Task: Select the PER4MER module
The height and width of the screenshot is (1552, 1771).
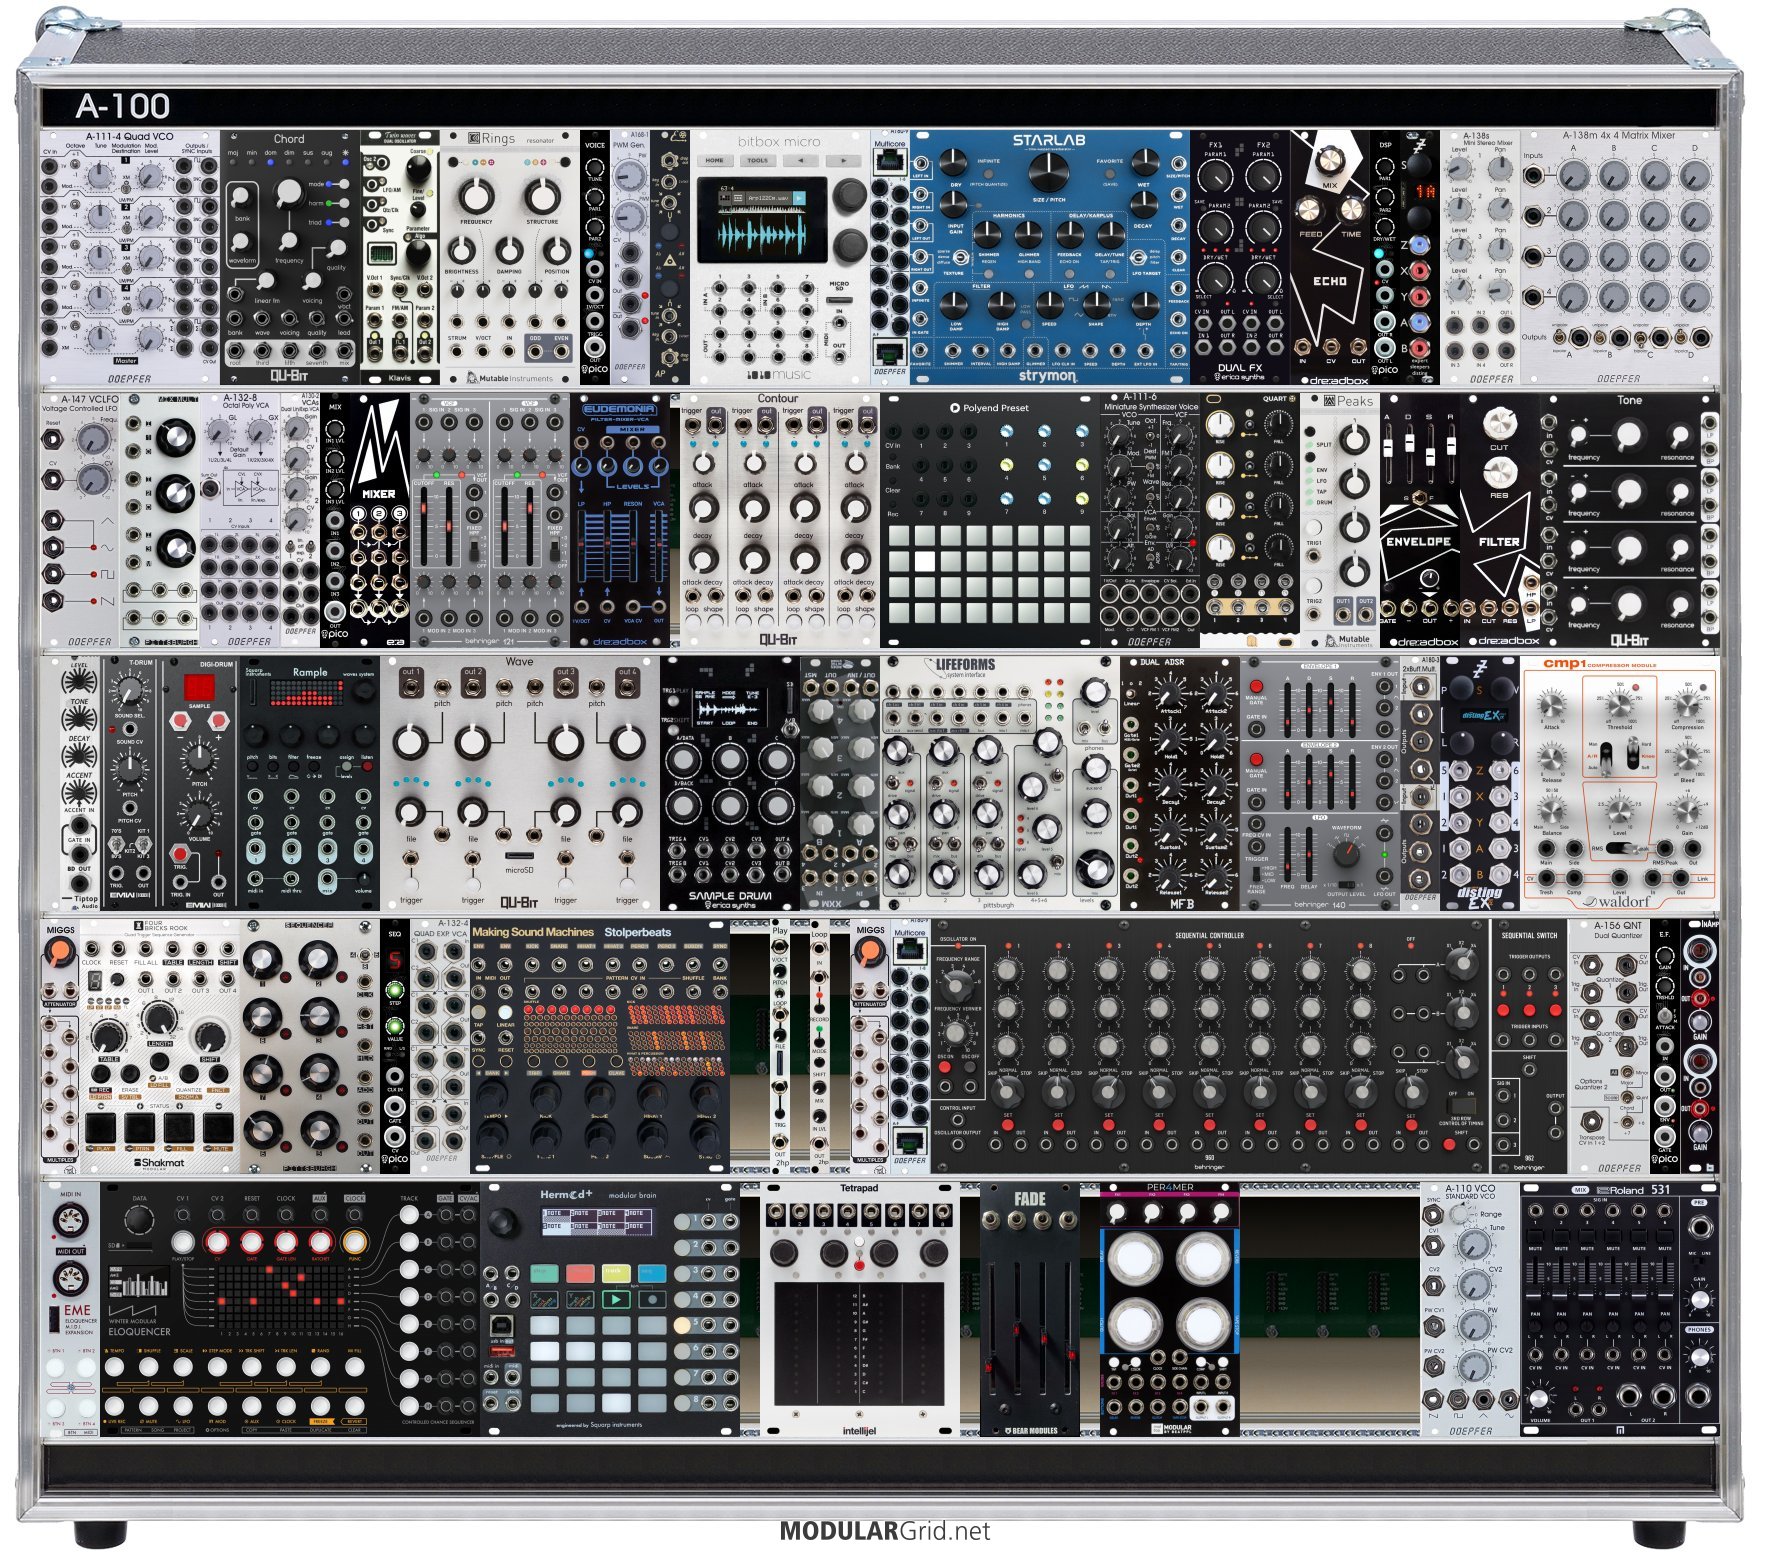Action: [x=1169, y=1309]
